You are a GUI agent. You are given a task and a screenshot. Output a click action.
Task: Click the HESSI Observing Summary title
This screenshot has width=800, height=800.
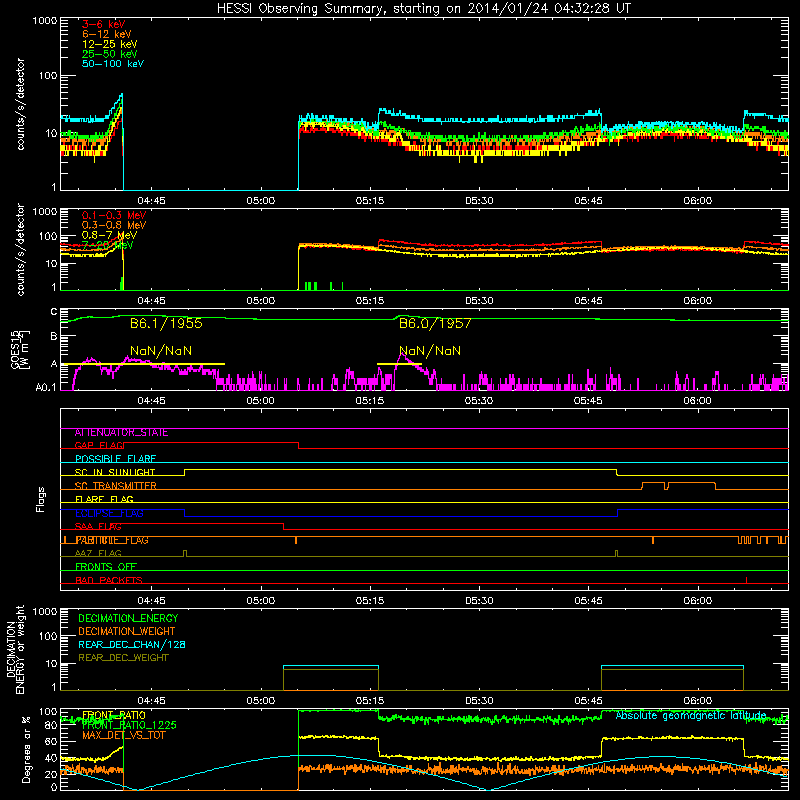coord(424,8)
